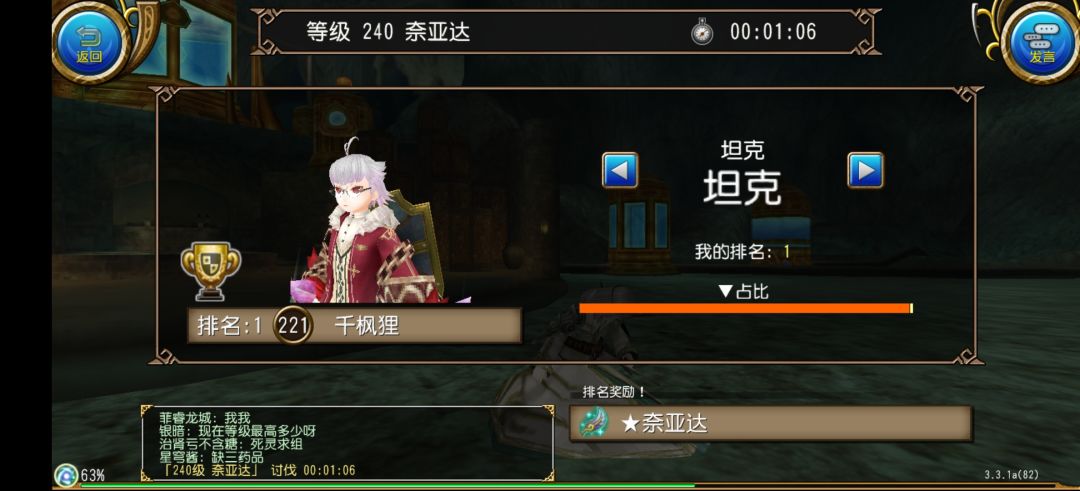Viewport: 1080px width, 491px height.
Task: Click the right arrow beside 坦克
Action: [x=865, y=170]
